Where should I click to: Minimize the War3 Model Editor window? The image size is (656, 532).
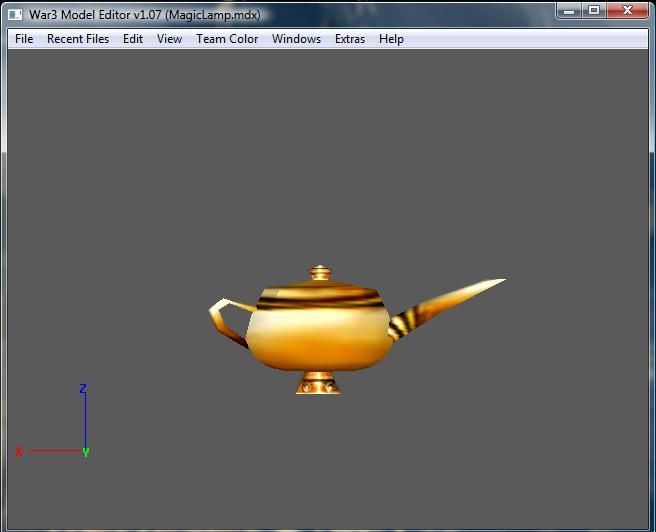pyautogui.click(x=569, y=10)
